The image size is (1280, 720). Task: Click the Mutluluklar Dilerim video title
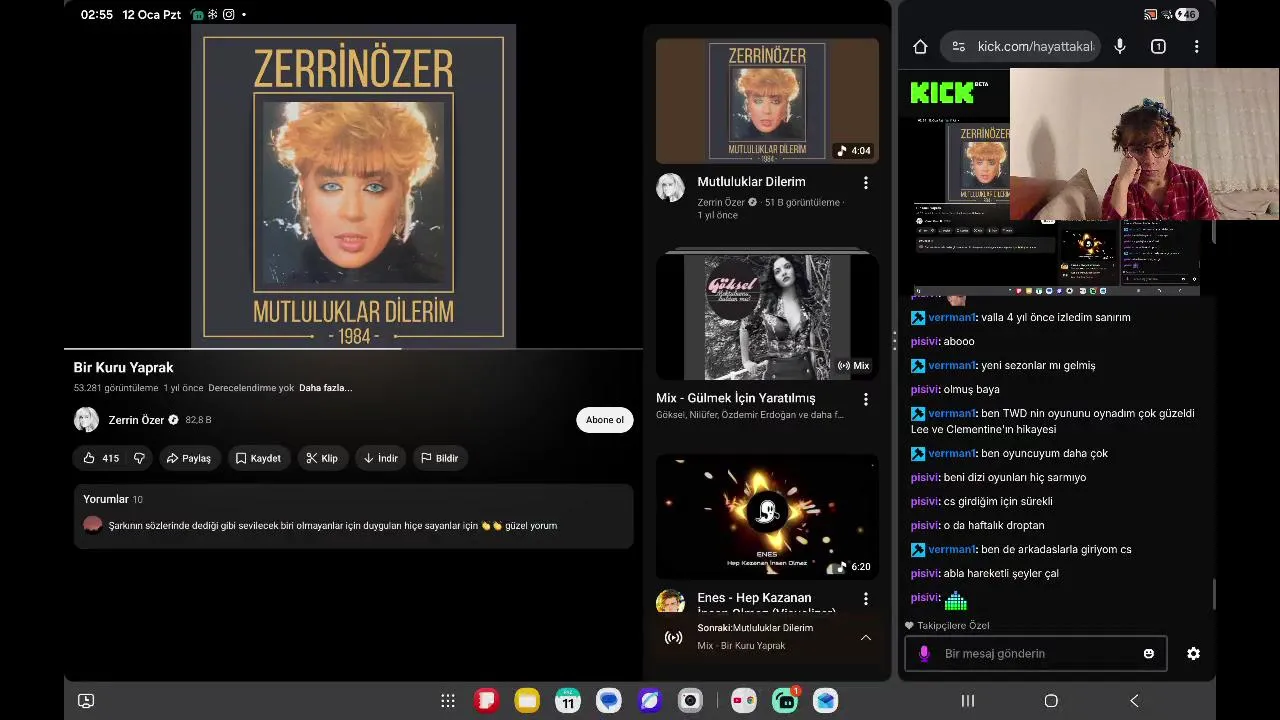[751, 182]
